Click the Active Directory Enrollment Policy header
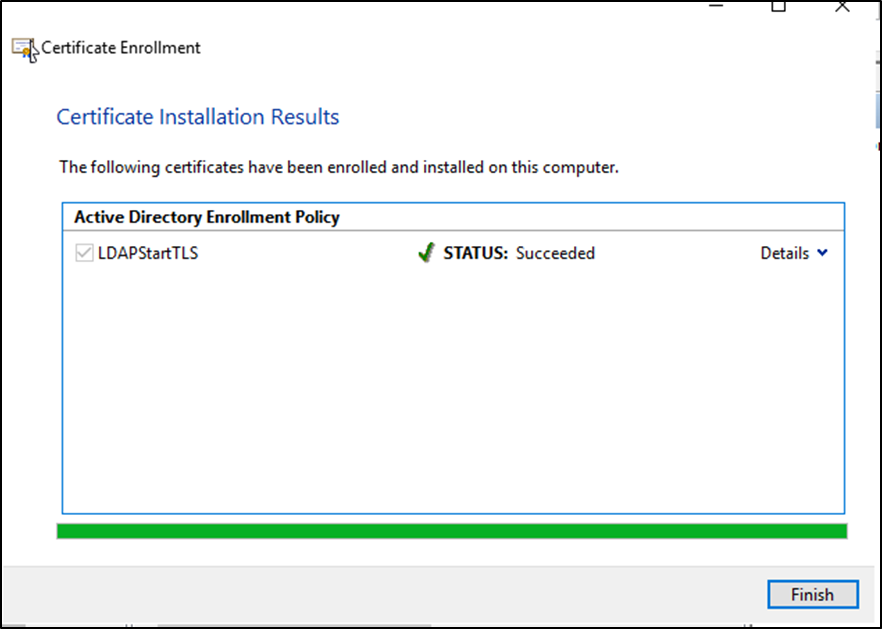 (207, 217)
